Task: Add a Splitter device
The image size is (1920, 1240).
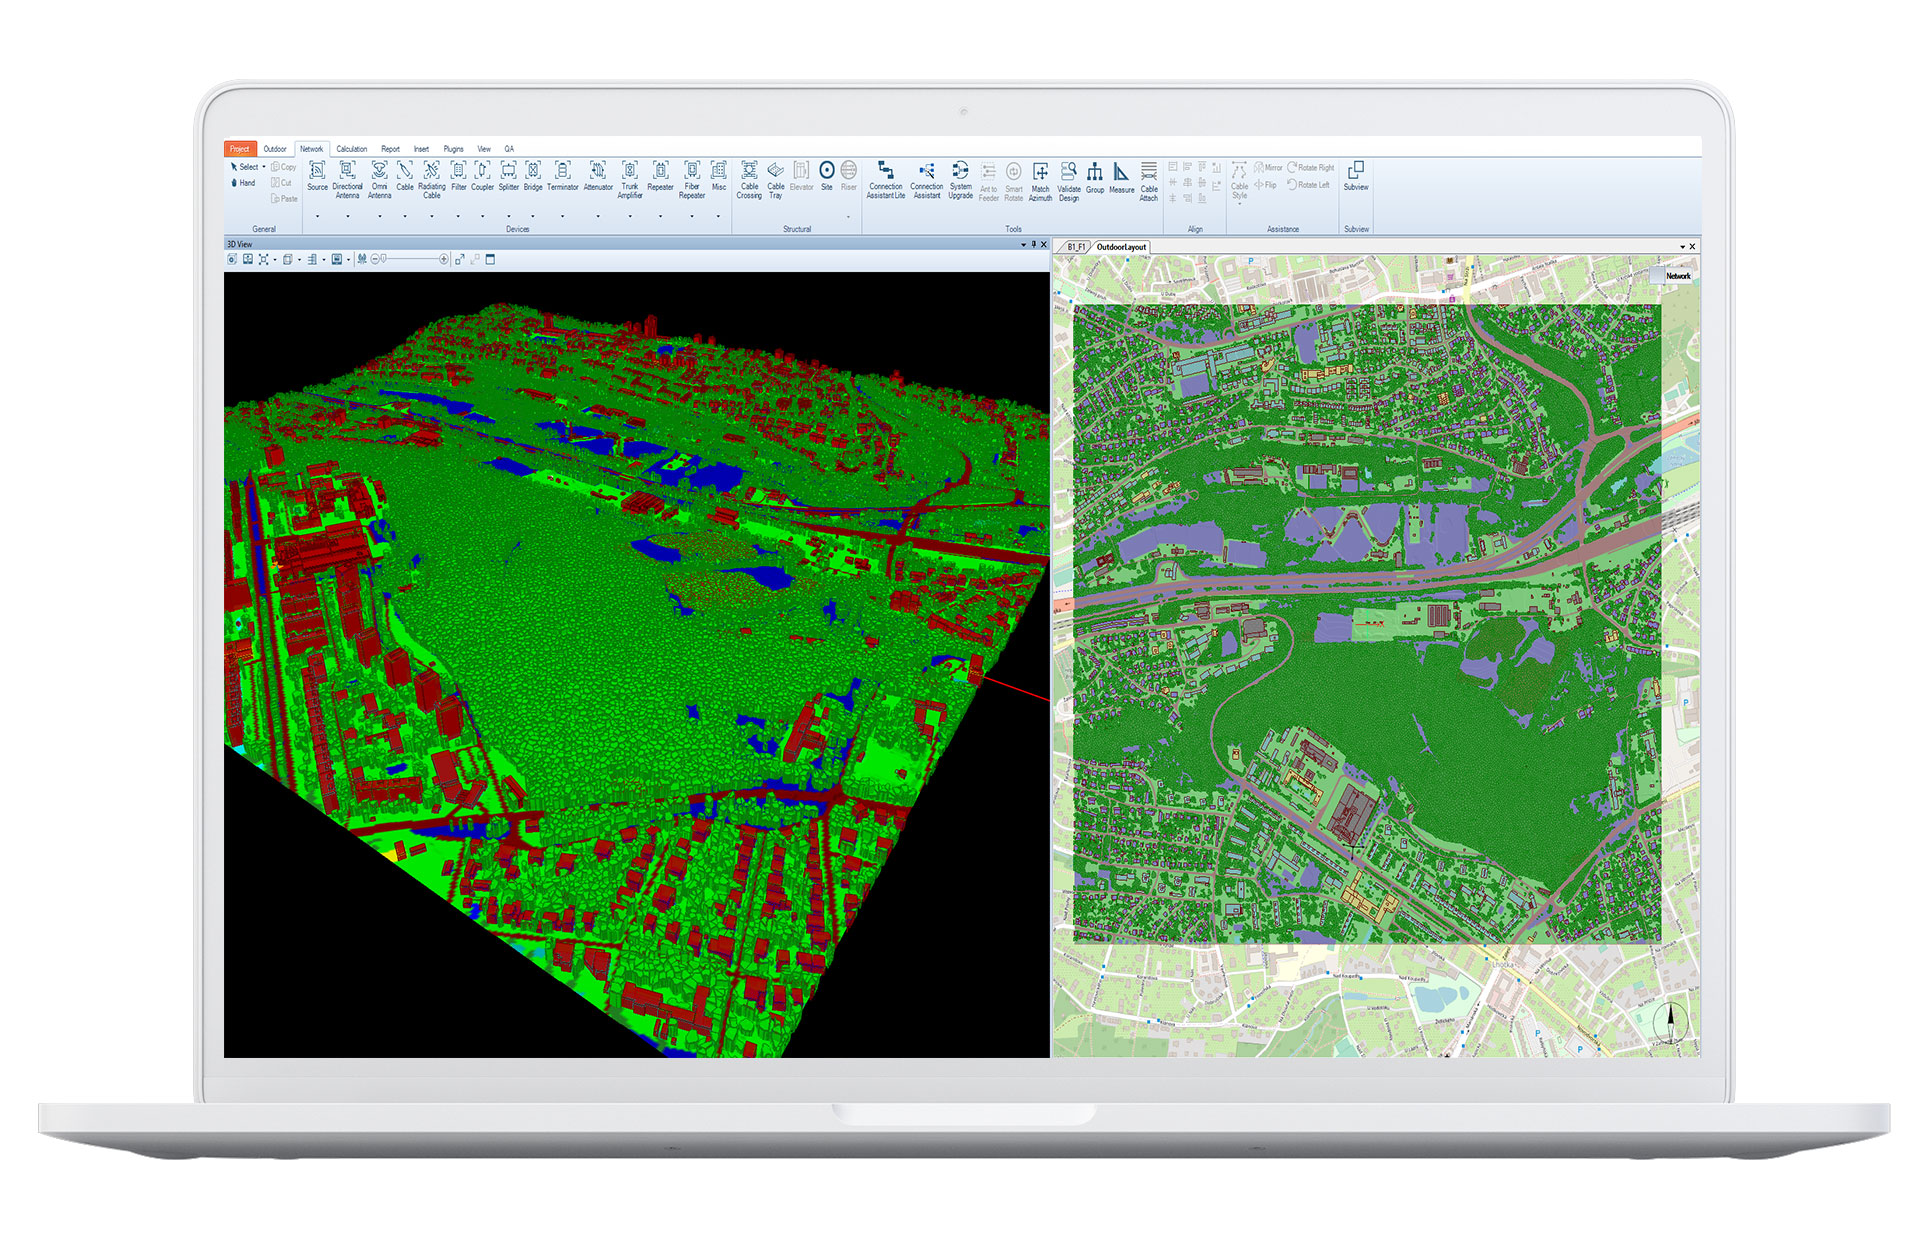Action: pos(508,175)
